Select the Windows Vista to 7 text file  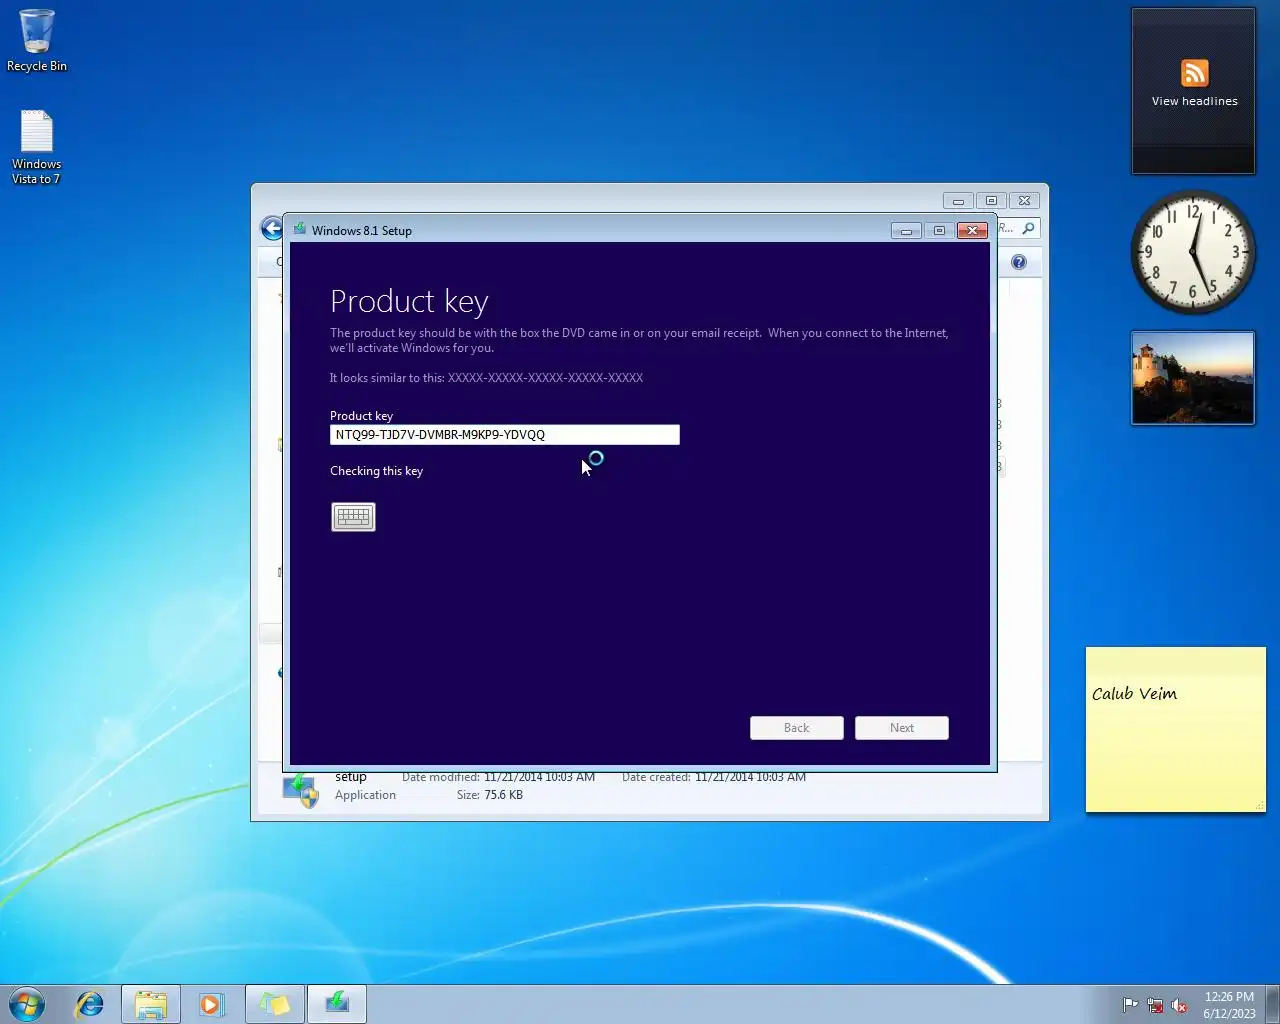[x=36, y=147]
